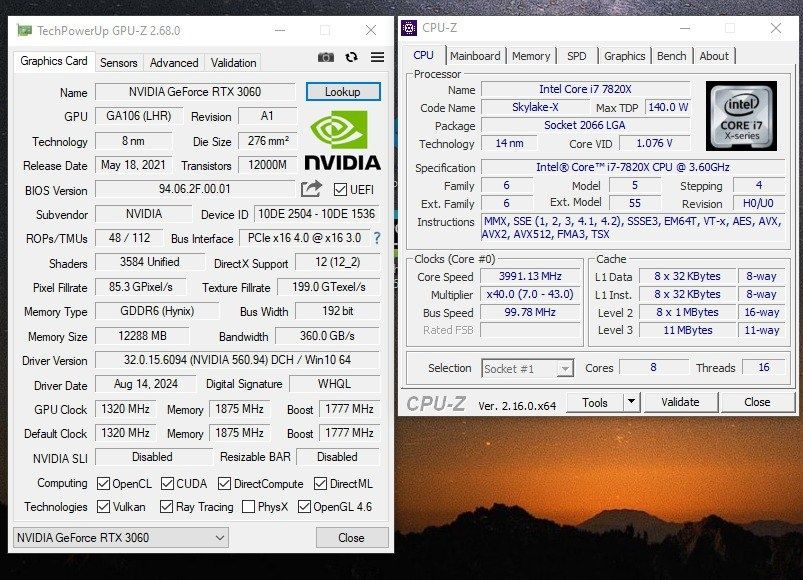Switch to the Sensors tab in GPU-Z
This screenshot has width=803, height=580.
pos(118,63)
